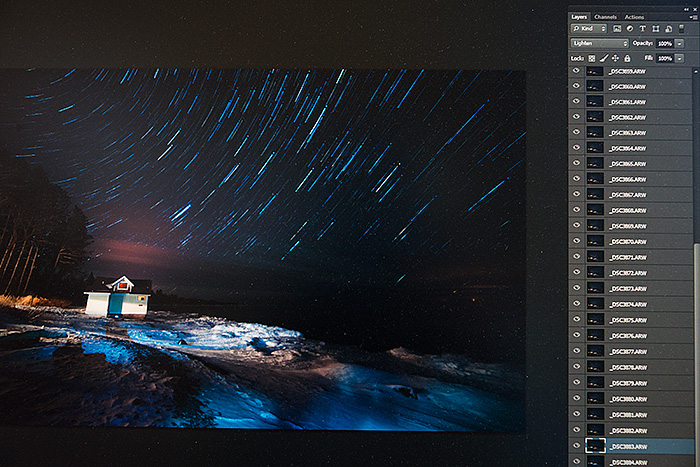The height and width of the screenshot is (467, 700).
Task: Select layer named _DSC3866.ARW
Action: (x=628, y=179)
